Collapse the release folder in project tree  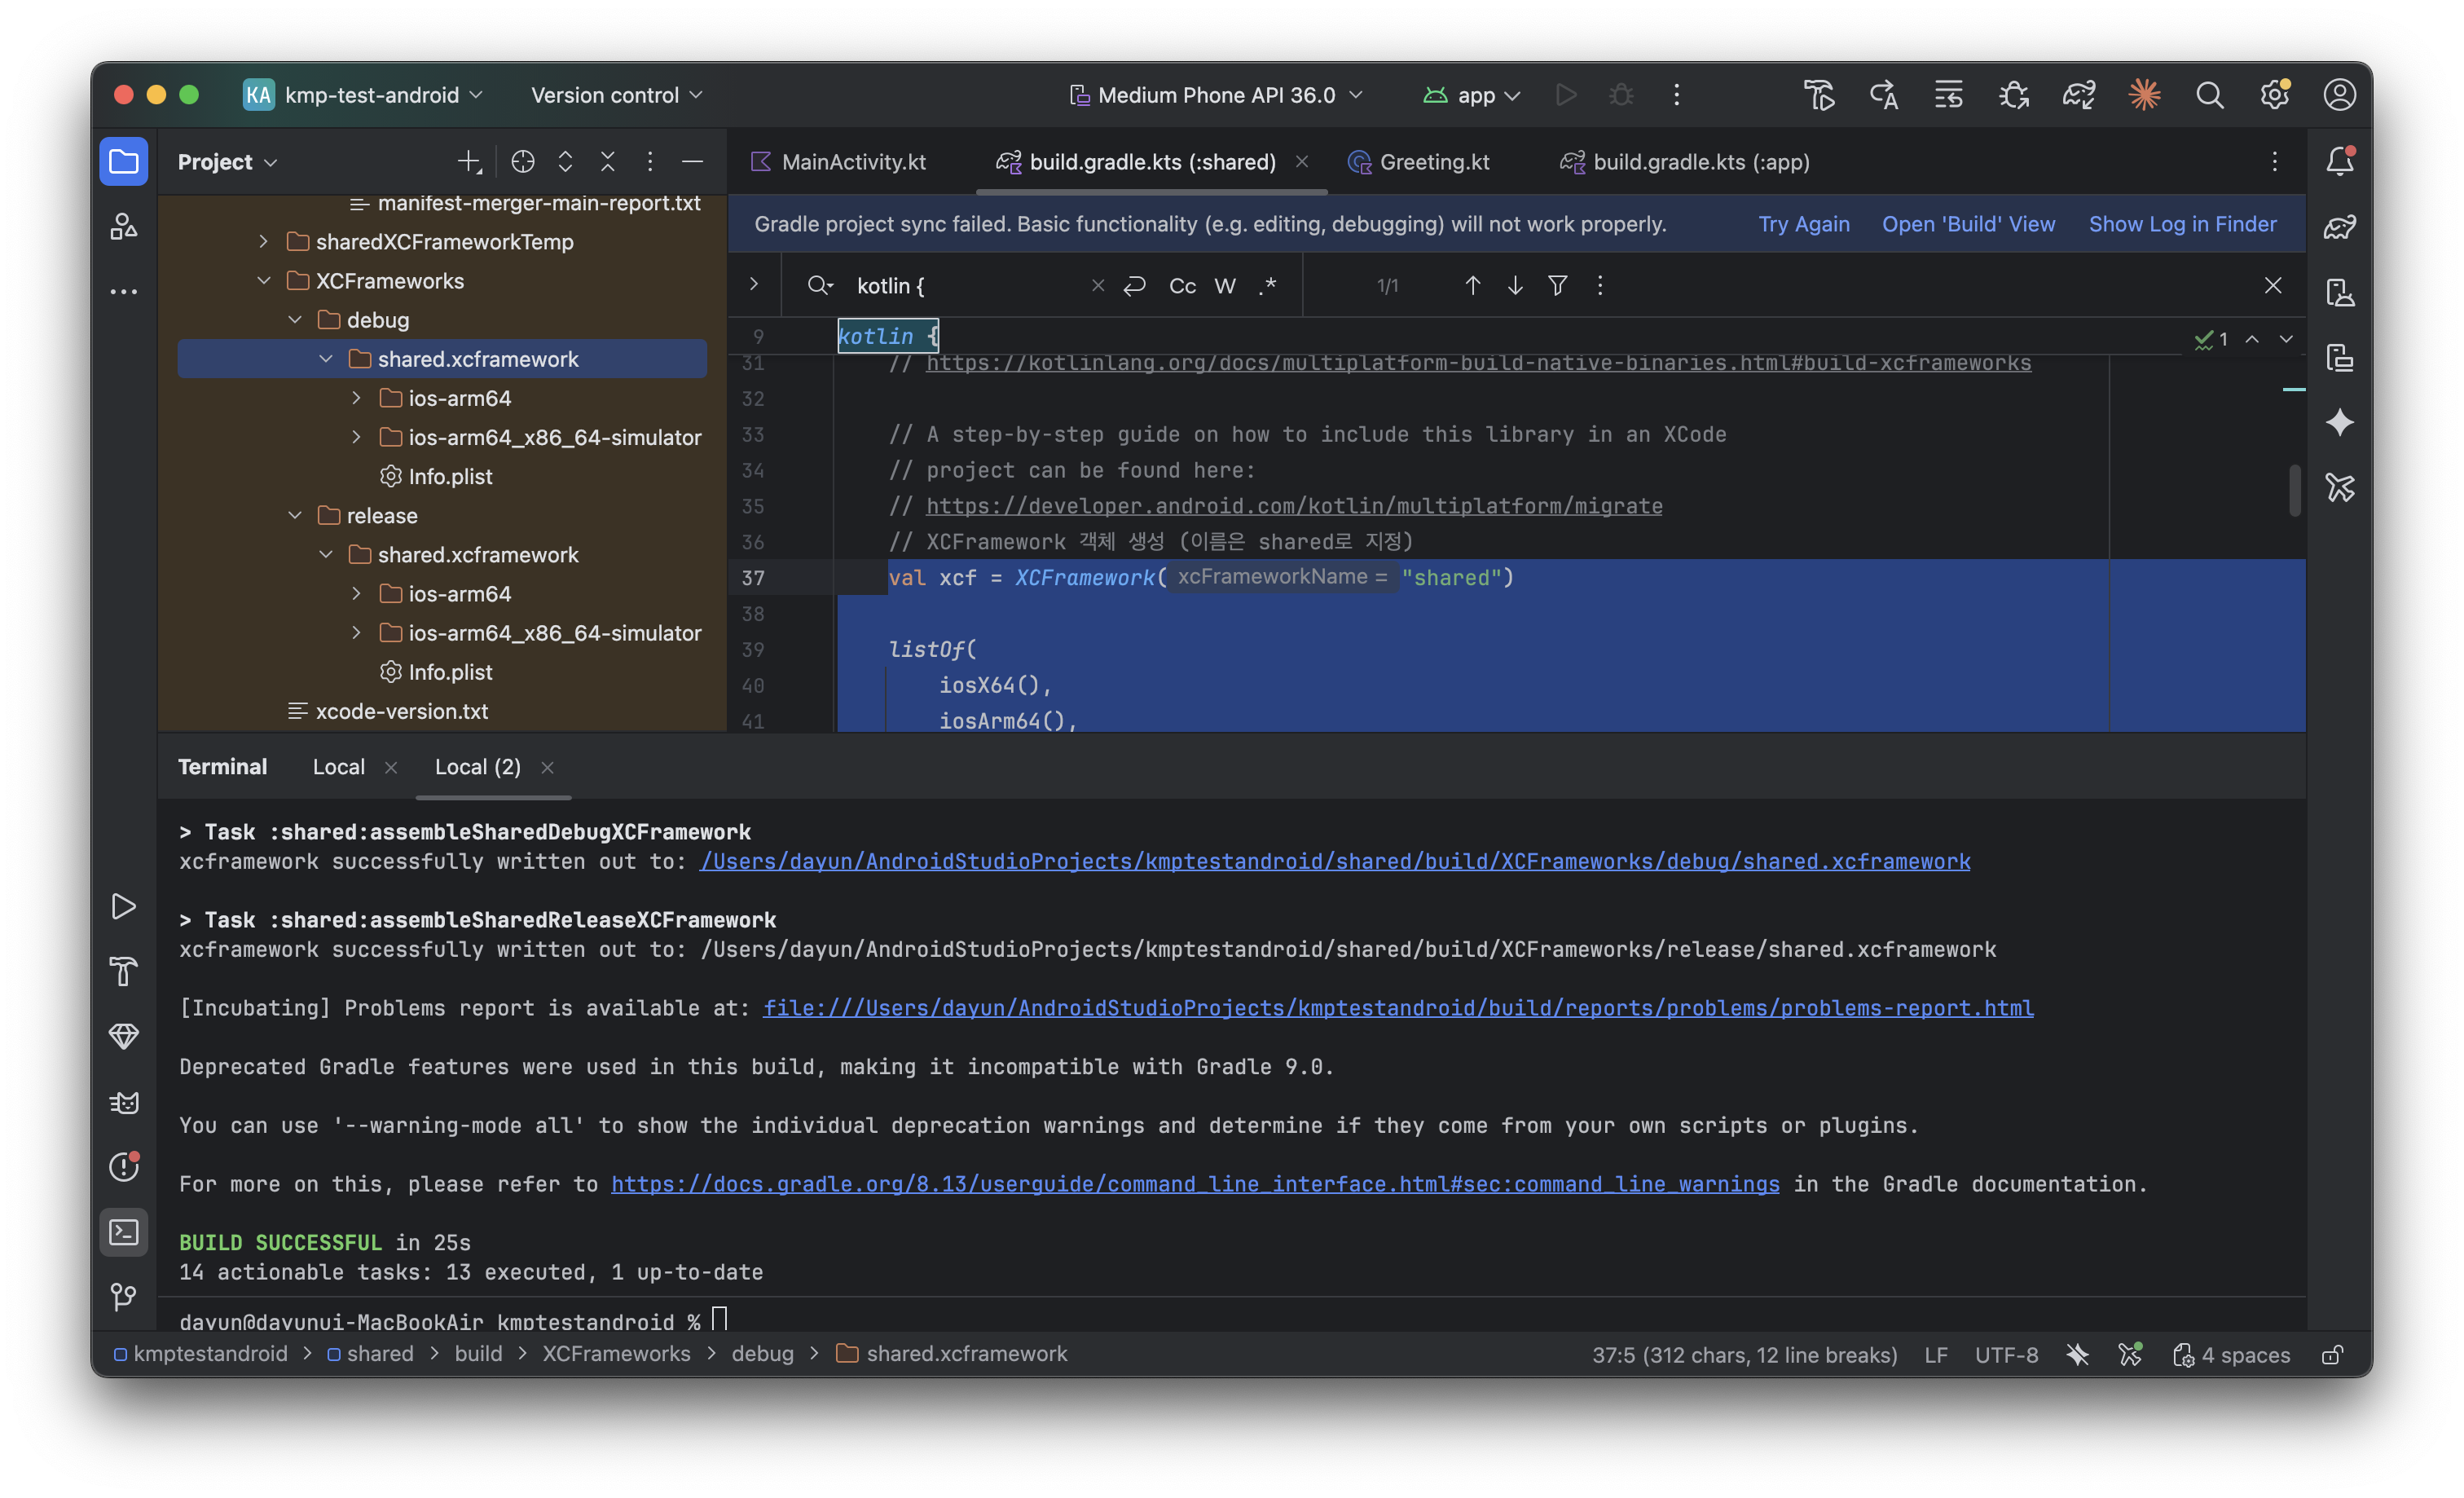click(x=295, y=516)
